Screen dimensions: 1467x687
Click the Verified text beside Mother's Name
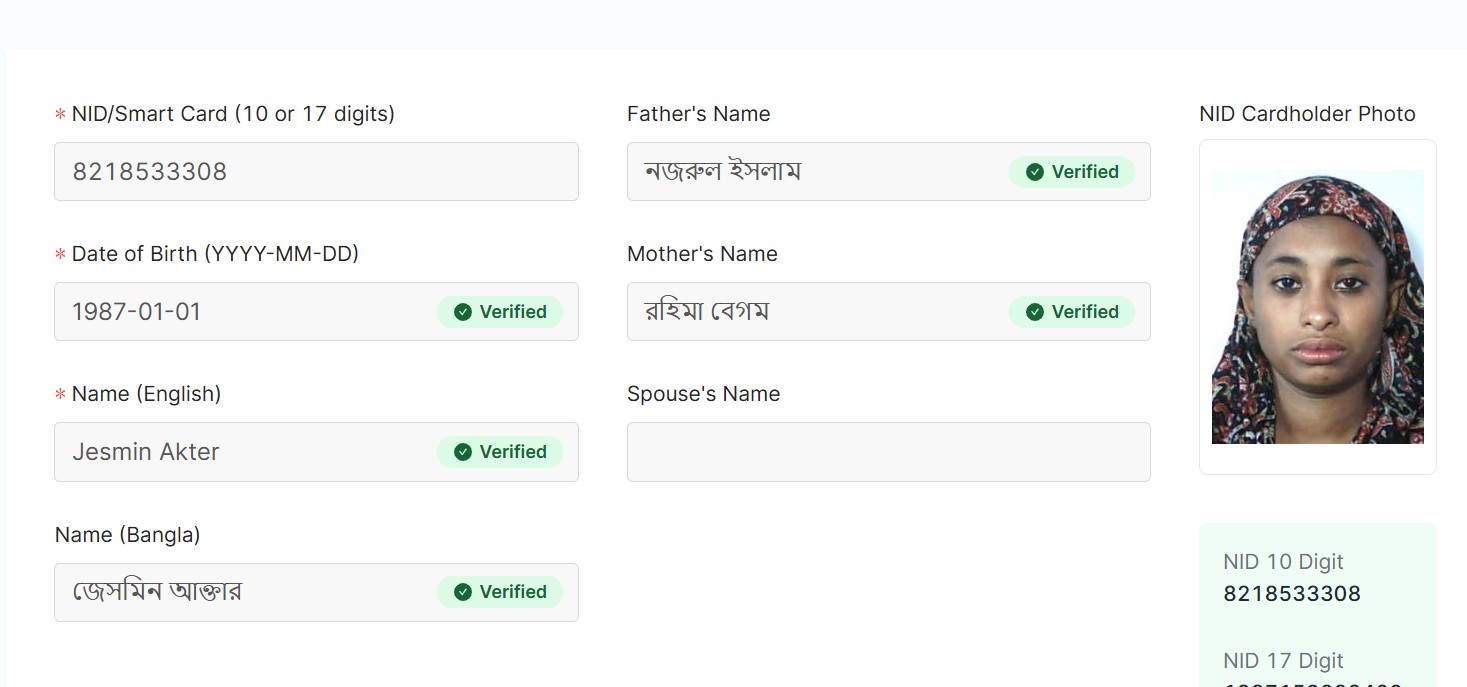(1084, 312)
